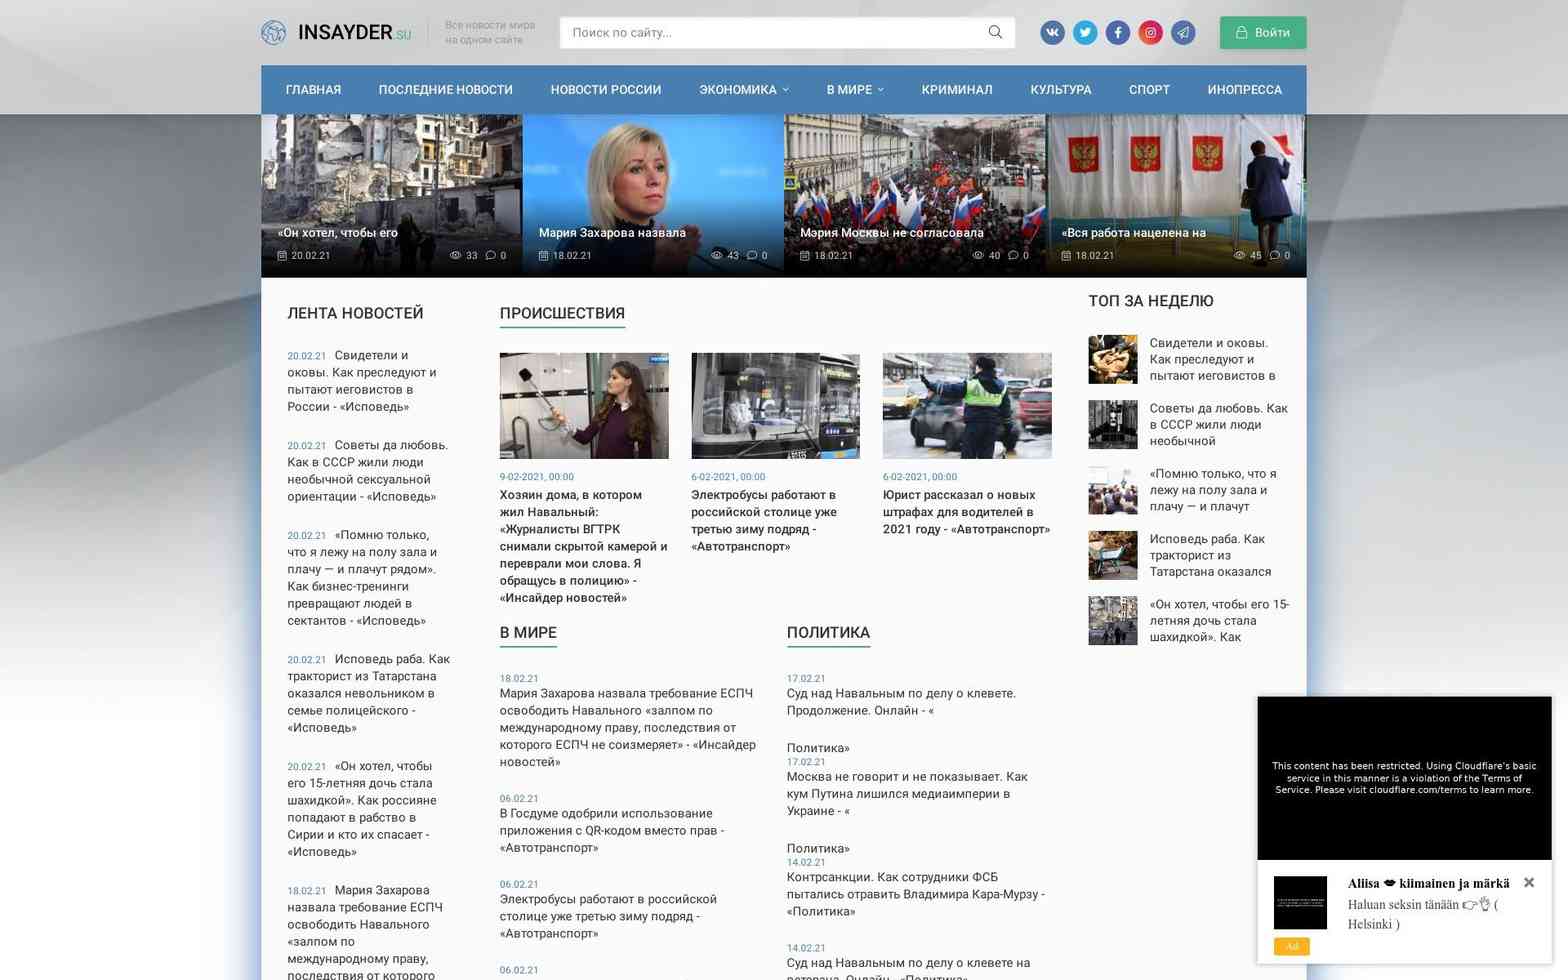Go to Последние новости tab

tap(445, 90)
